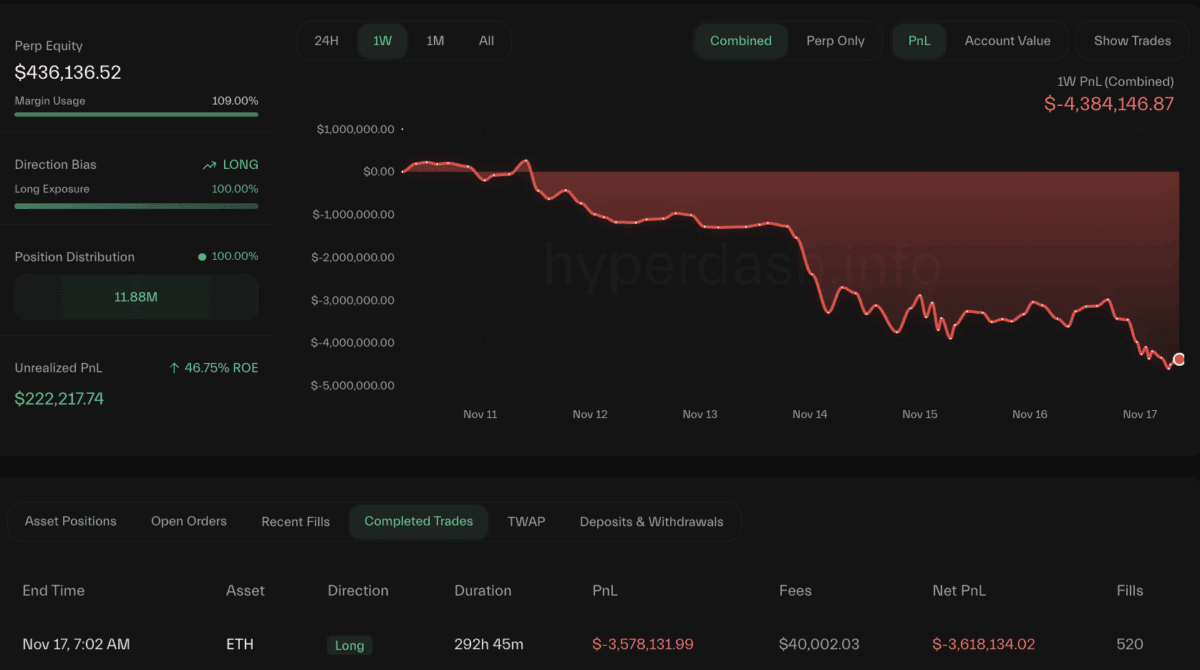Select the 1W time range
The height and width of the screenshot is (670, 1200).
(382, 41)
